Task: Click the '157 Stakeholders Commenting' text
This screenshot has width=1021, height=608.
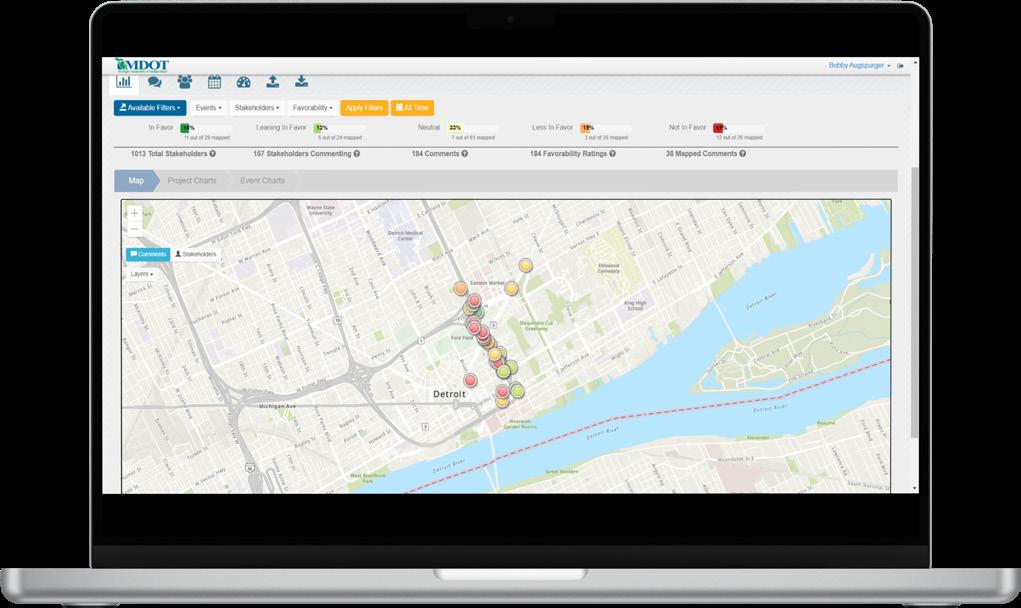Action: pyautogui.click(x=302, y=154)
